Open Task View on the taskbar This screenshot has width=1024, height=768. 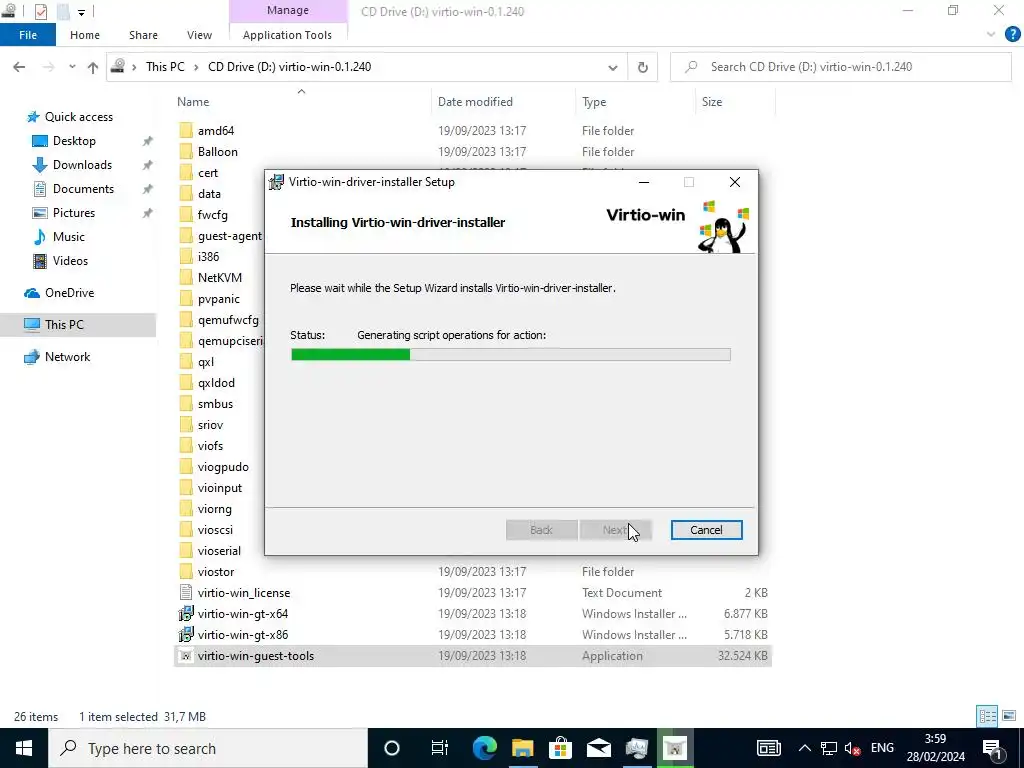pos(440,748)
